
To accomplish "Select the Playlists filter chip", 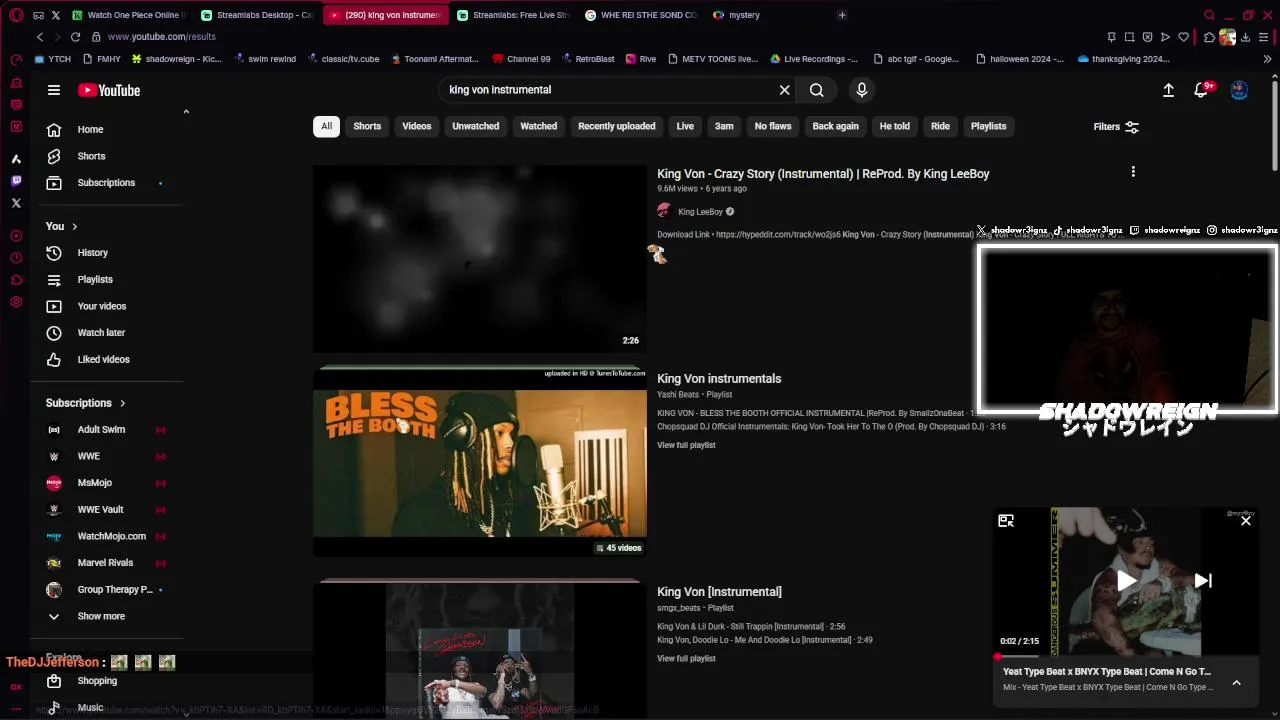I will coord(988,126).
